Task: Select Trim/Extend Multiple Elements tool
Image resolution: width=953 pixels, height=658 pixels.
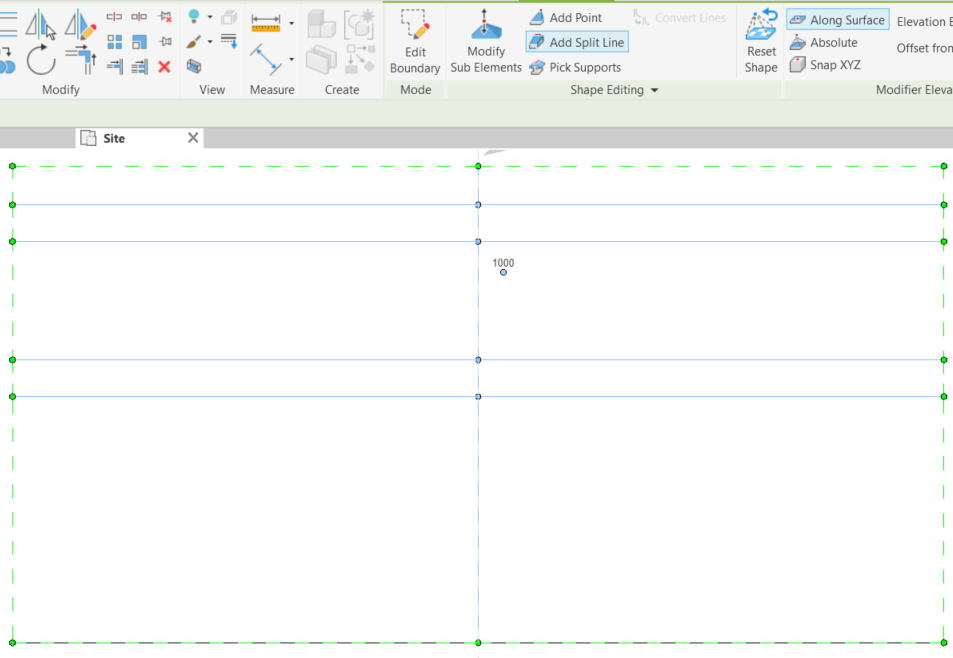Action: 139,66
